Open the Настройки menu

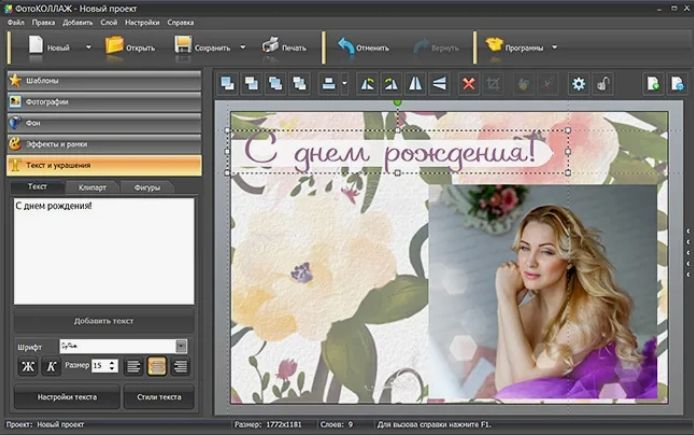tap(142, 21)
